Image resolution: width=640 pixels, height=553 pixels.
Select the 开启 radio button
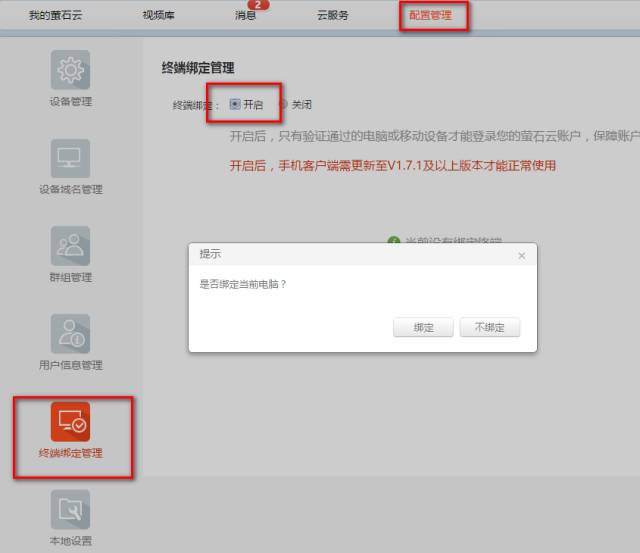pos(235,104)
